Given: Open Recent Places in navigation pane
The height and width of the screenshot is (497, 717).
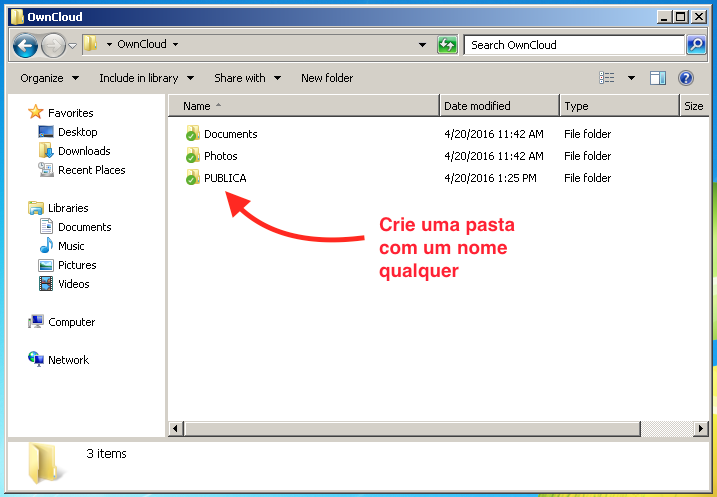Looking at the screenshot, I should (x=91, y=170).
